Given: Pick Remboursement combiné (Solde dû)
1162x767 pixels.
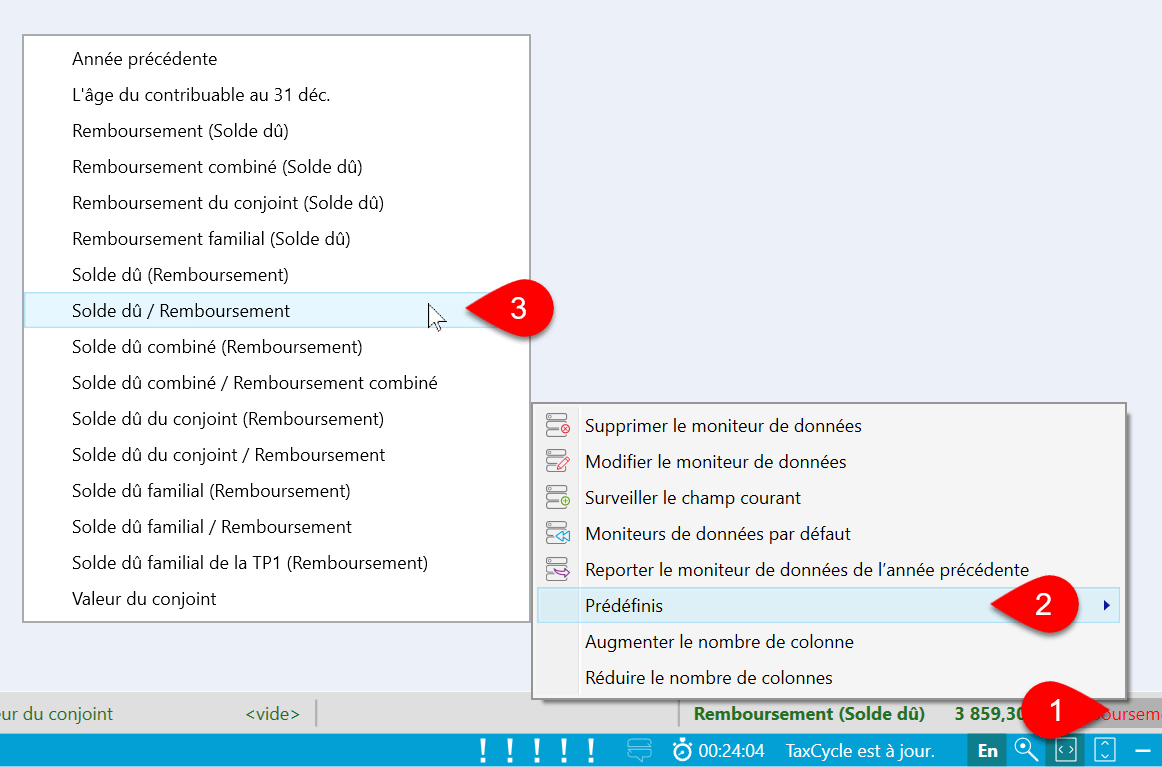Looking at the screenshot, I should [x=277, y=167].
